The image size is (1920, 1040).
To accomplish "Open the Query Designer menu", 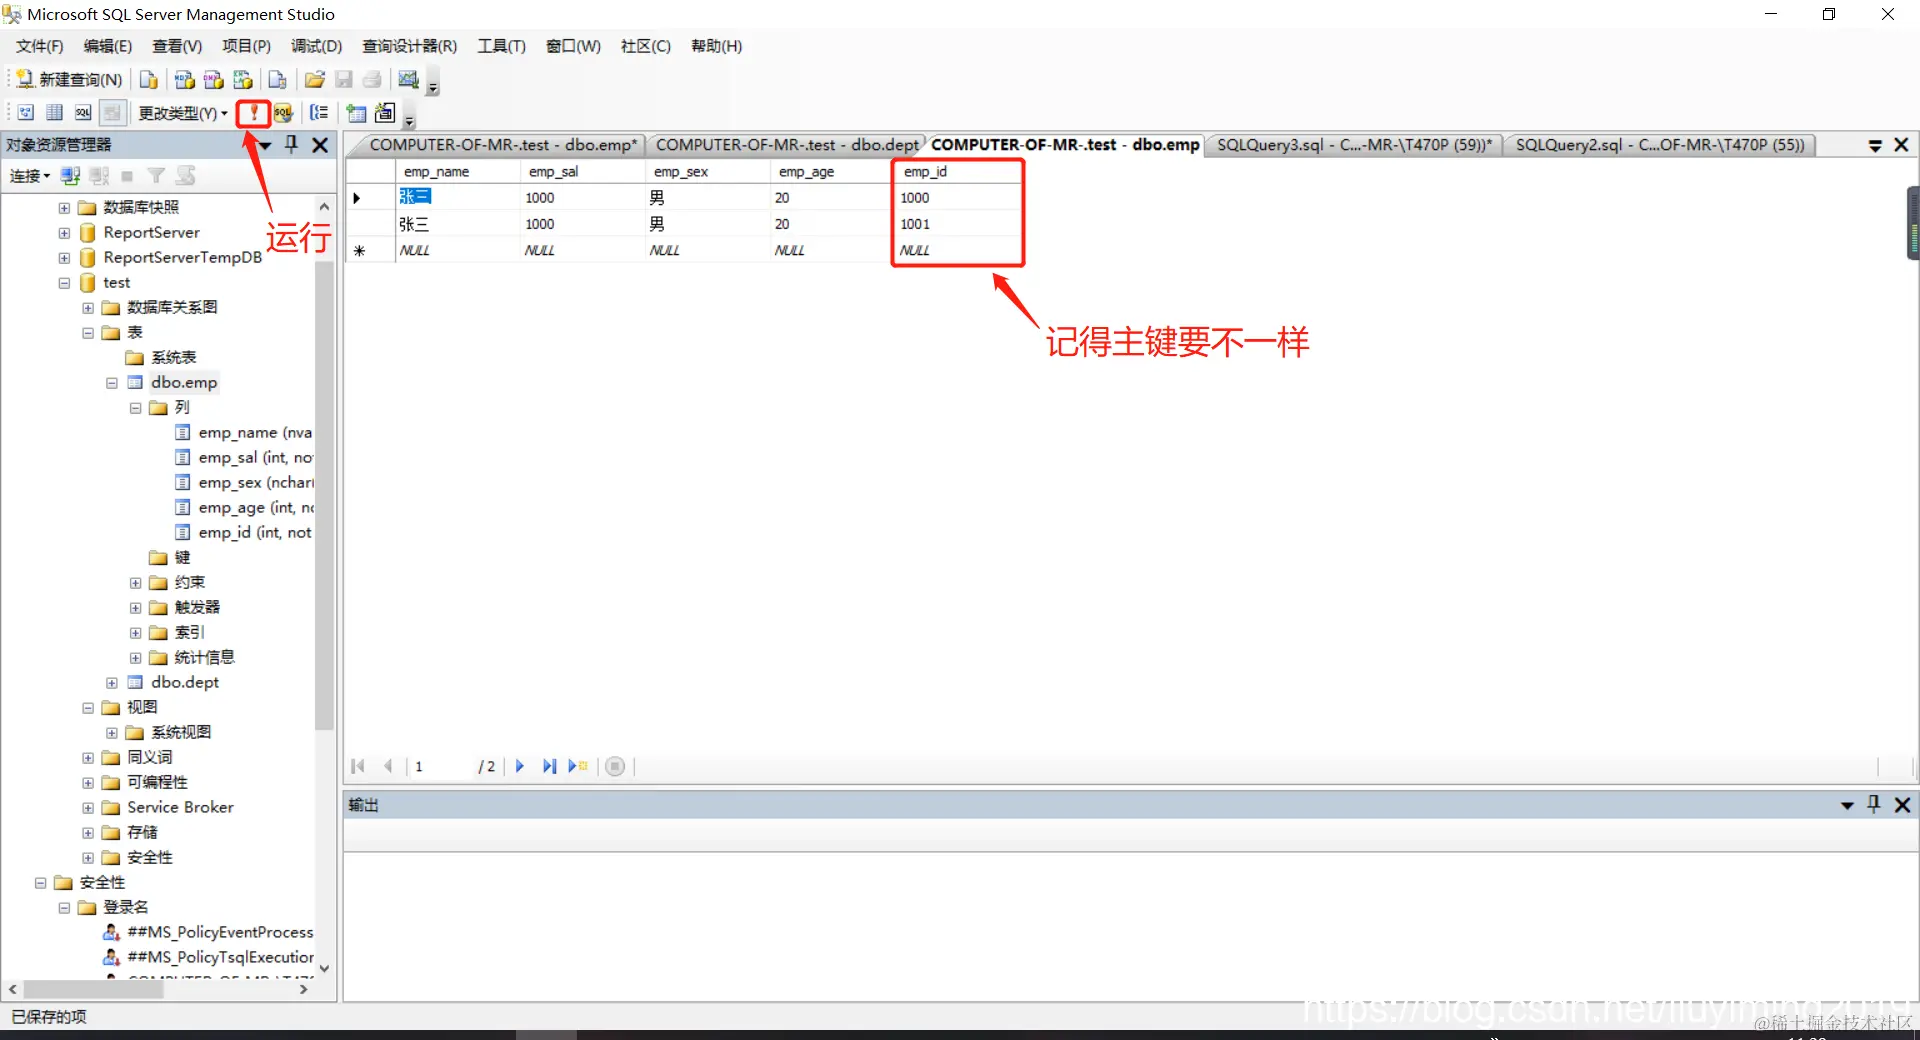I will click(409, 46).
